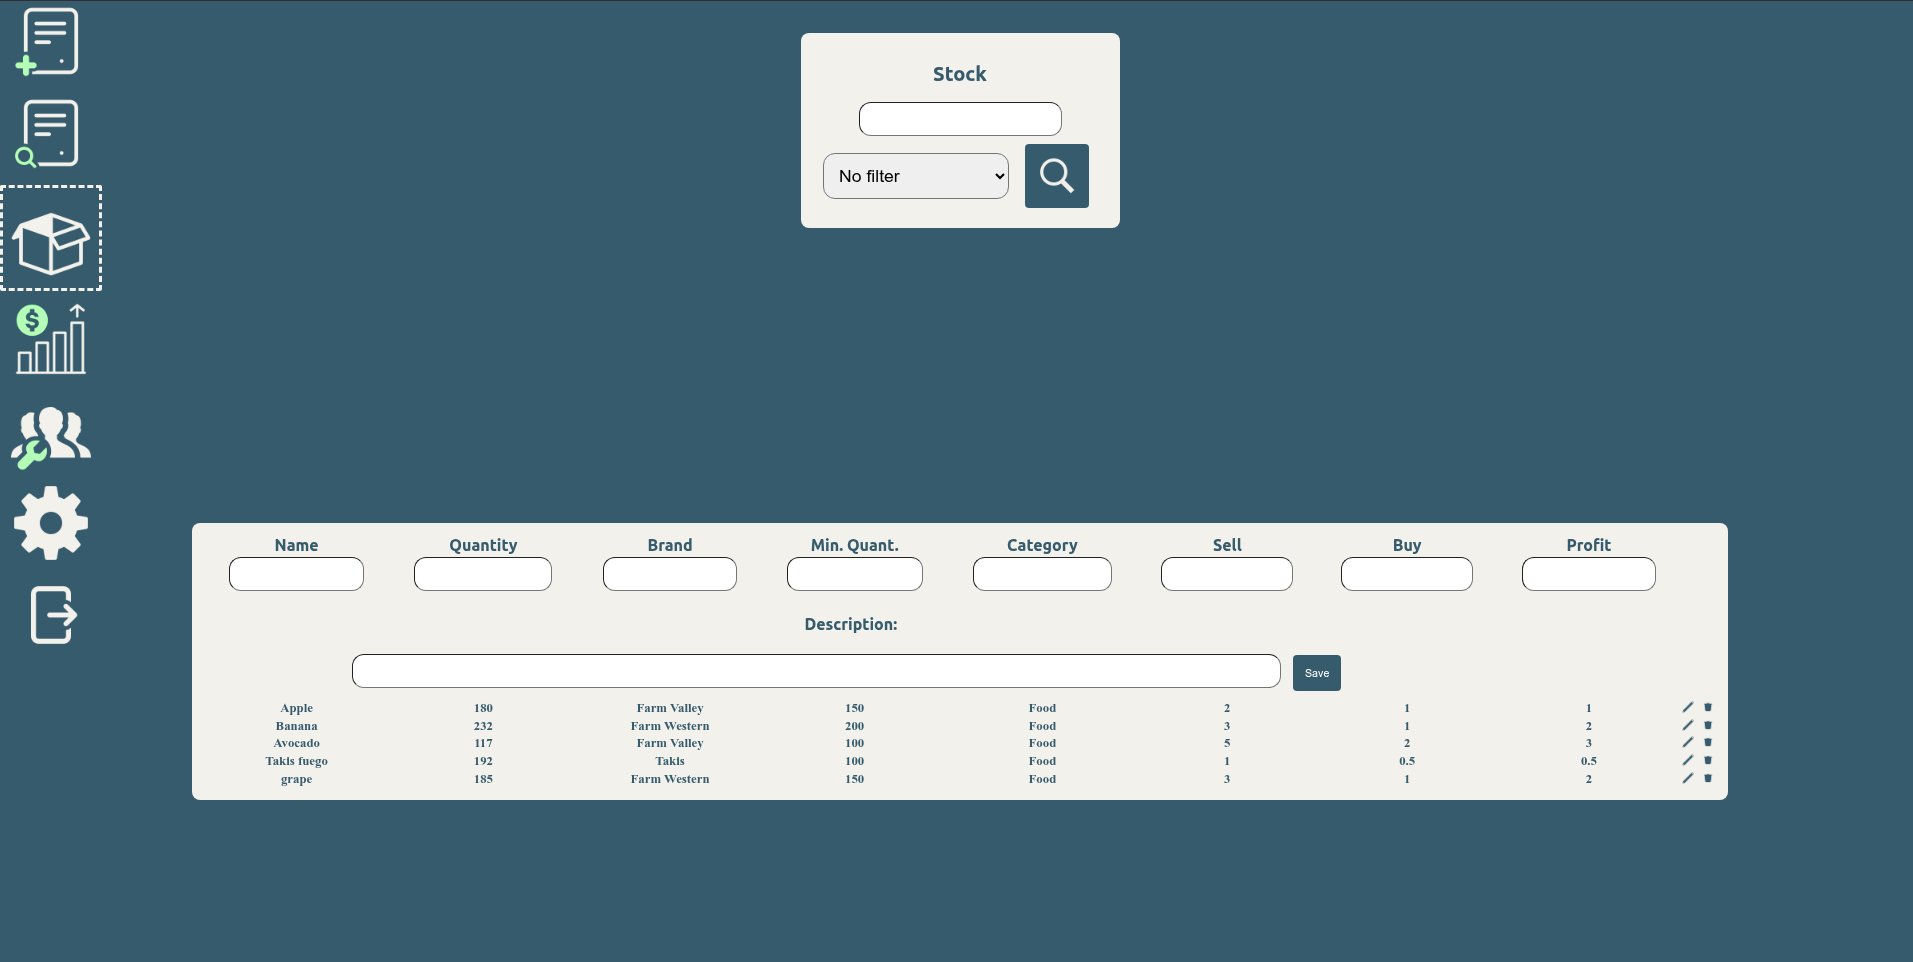1913x962 pixels.
Task: Select the document search sidebar icon
Action: [48, 132]
